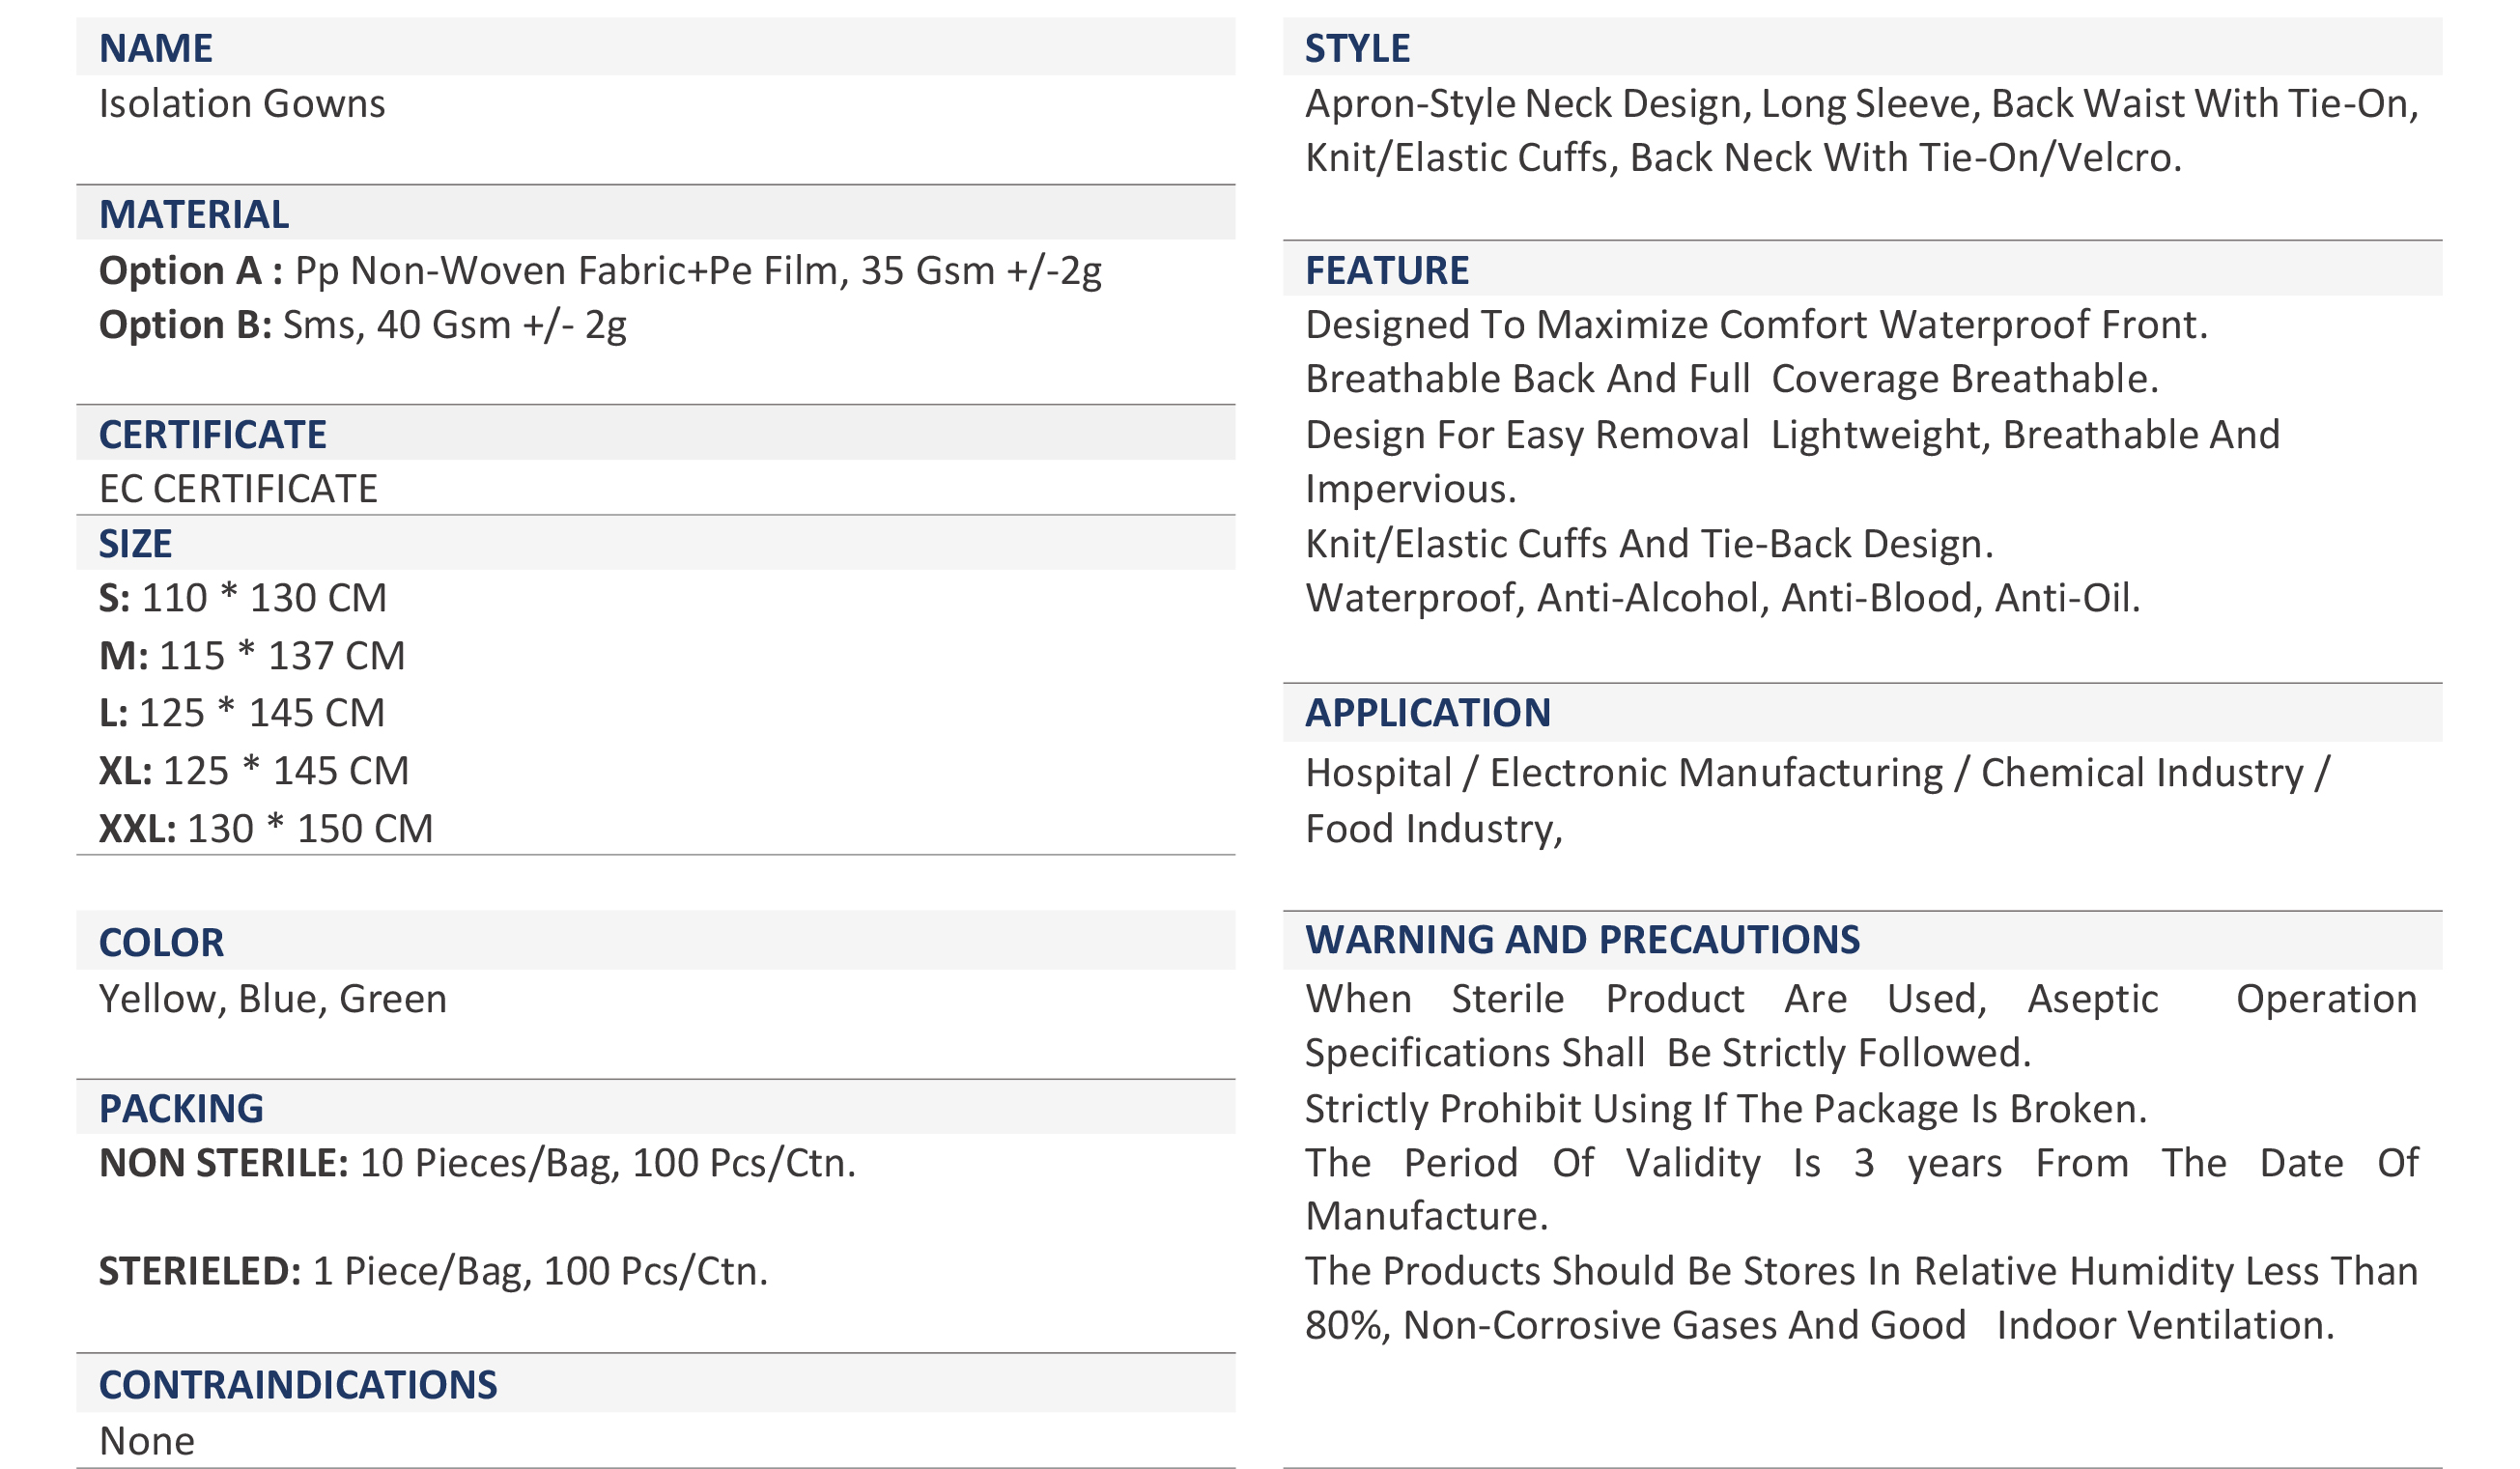Click the SIZE section heading
The image size is (2520, 1469).
click(135, 544)
